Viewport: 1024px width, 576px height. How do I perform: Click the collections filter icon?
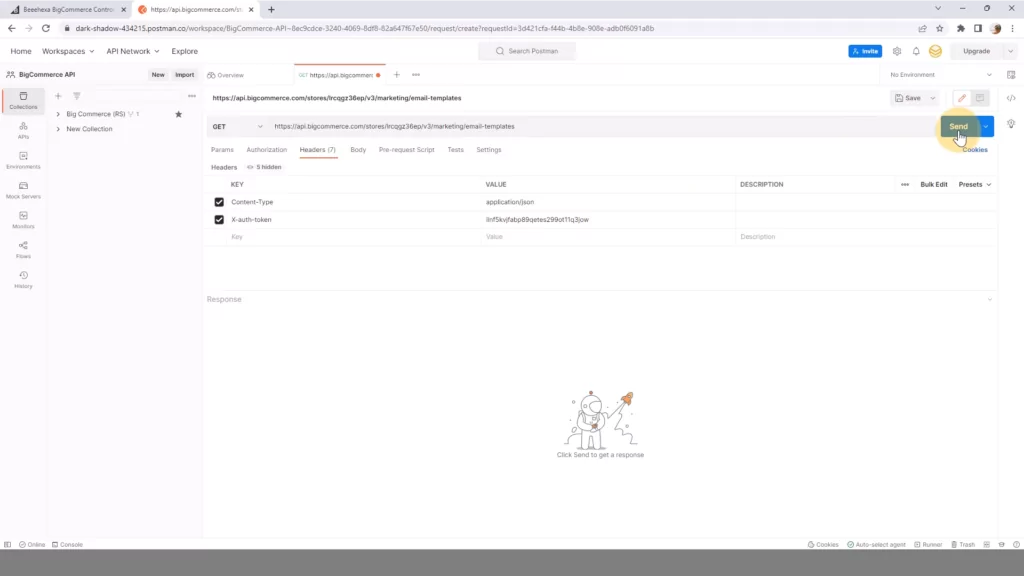(76, 96)
